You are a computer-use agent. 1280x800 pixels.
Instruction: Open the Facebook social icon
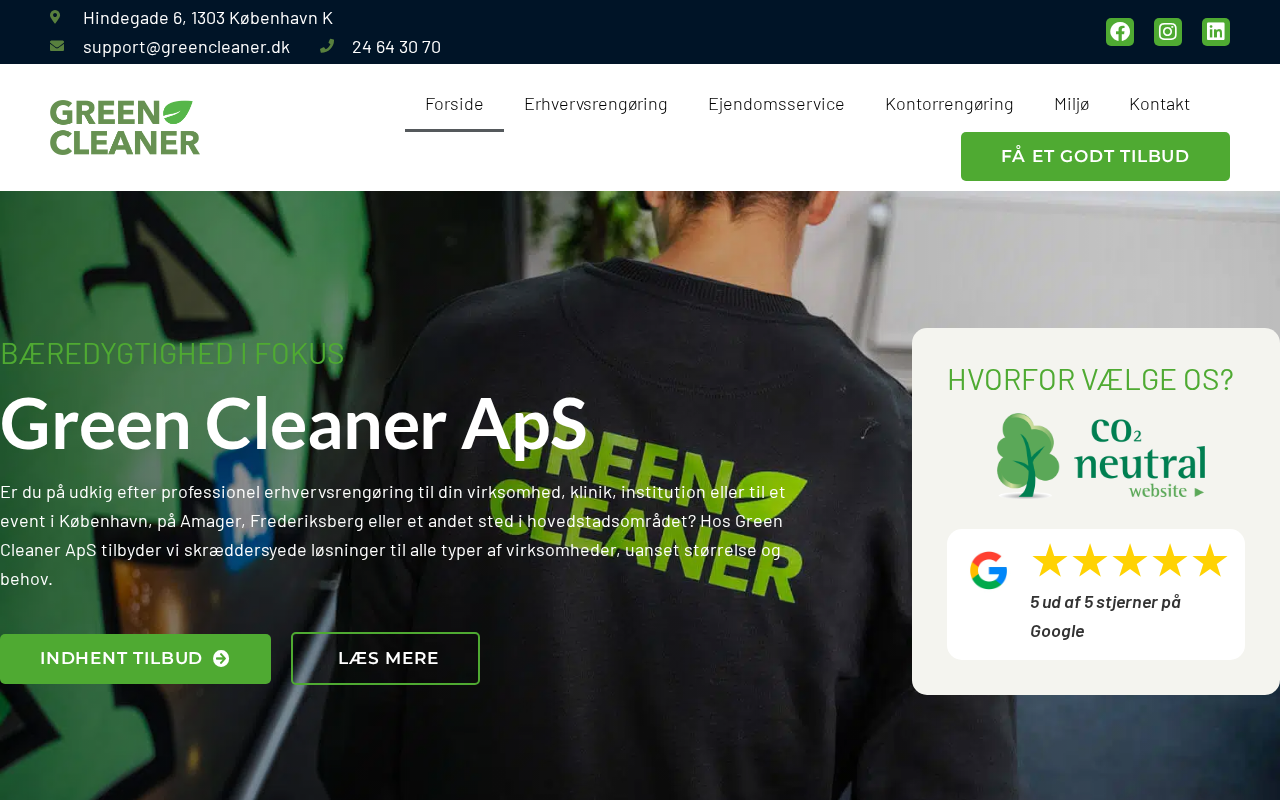(x=1120, y=32)
